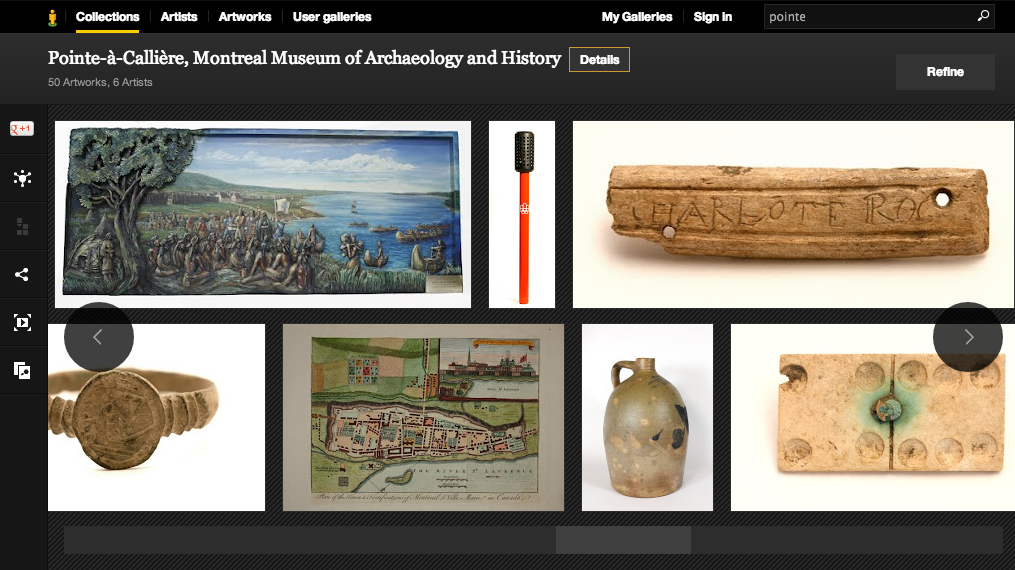Click the lightbulb discover icon in sidebar
The image size is (1015, 570).
pos(23,178)
